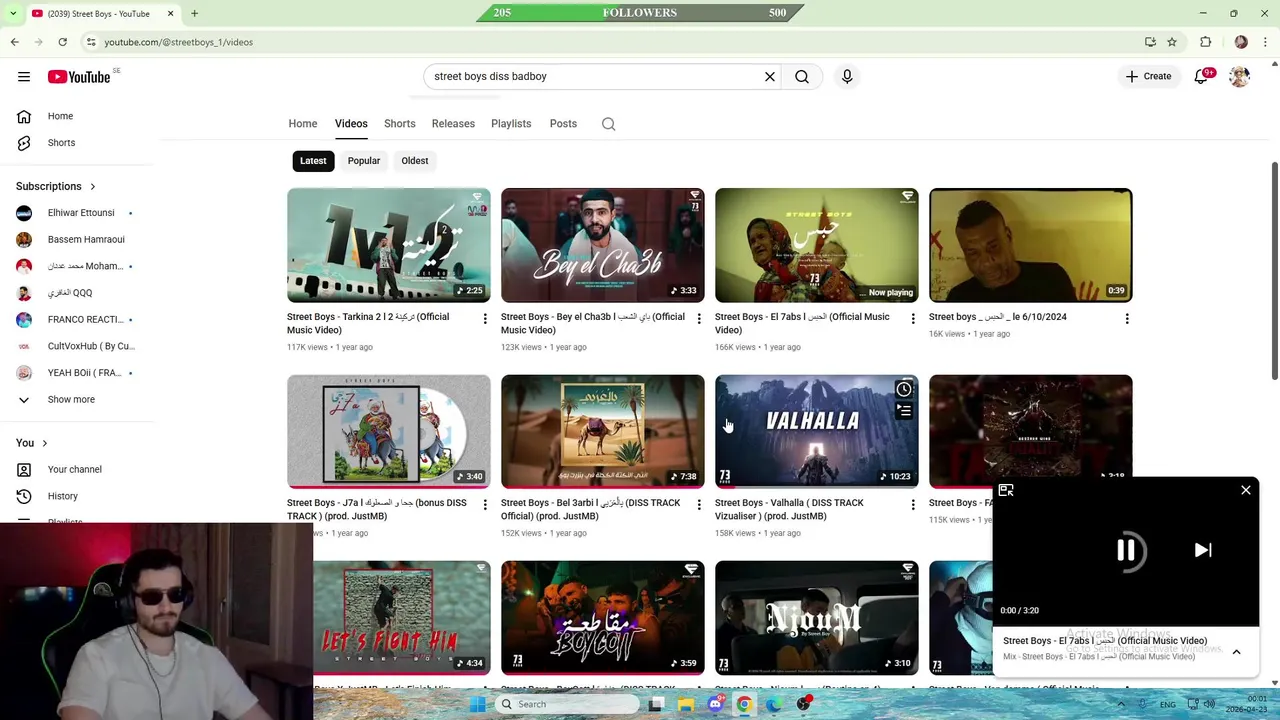
Task: Click the Create button
Action: click(1148, 76)
